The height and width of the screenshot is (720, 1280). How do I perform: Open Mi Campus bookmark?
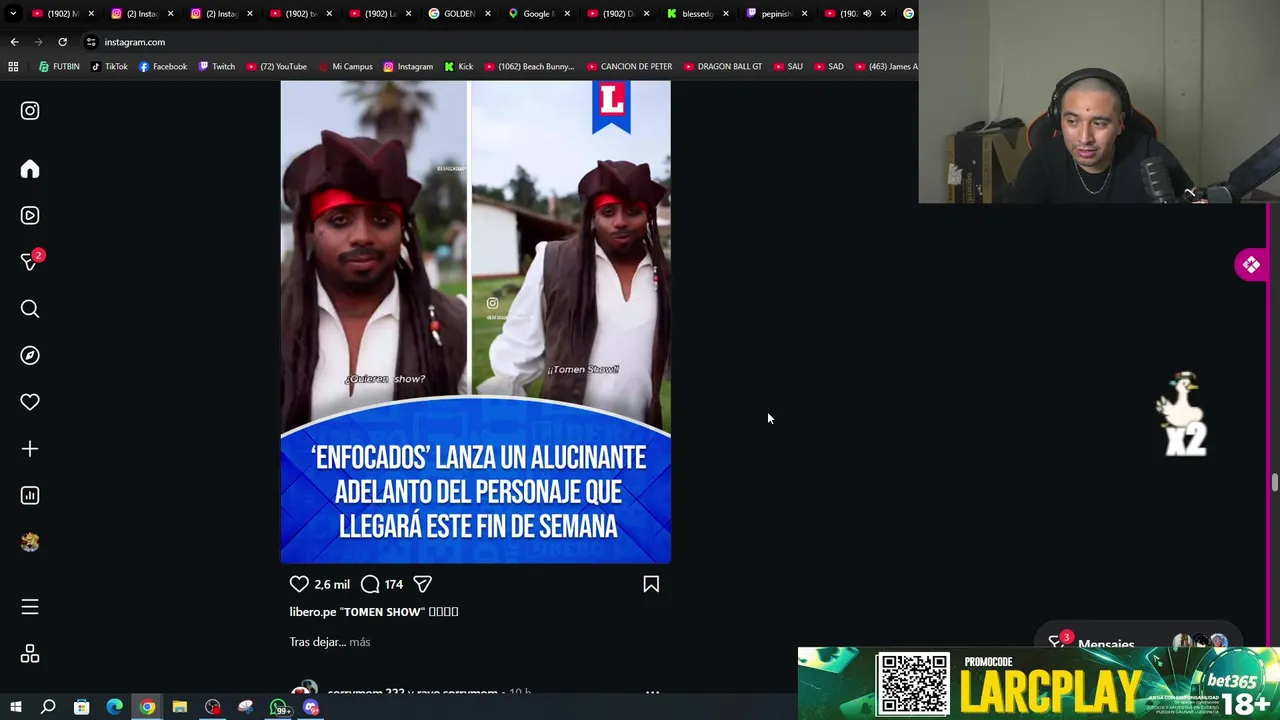tap(345, 67)
